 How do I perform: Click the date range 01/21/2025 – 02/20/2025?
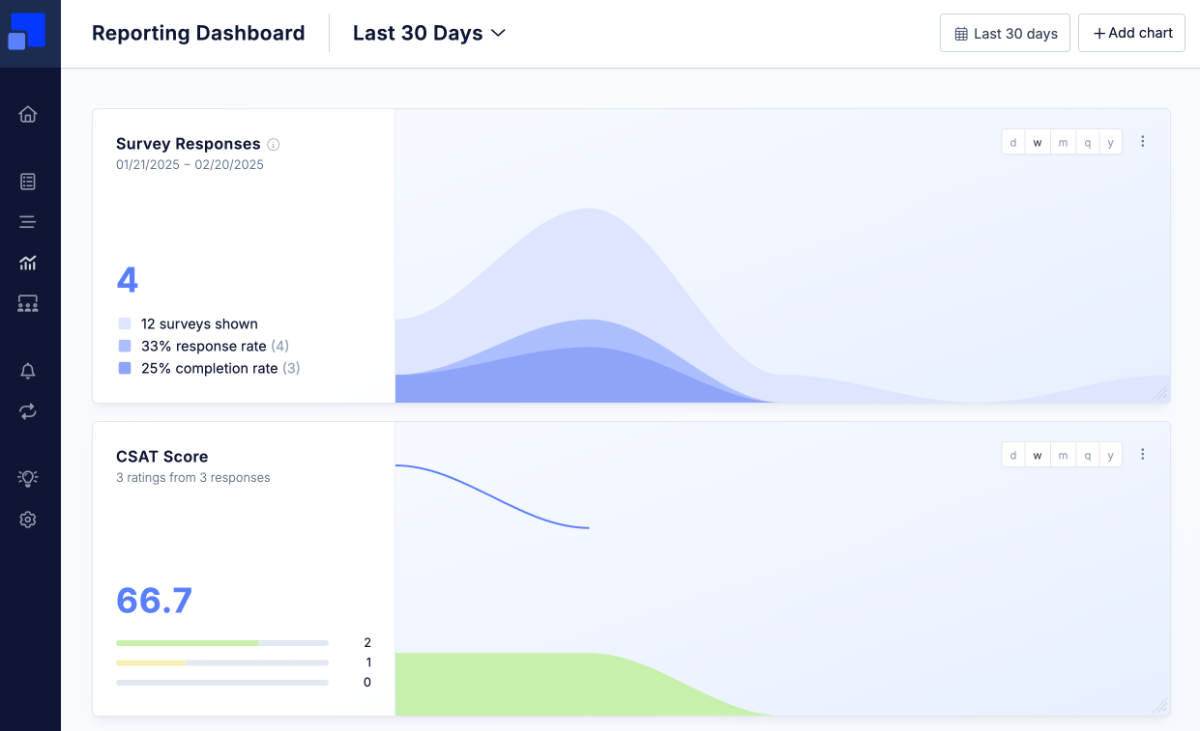click(190, 165)
